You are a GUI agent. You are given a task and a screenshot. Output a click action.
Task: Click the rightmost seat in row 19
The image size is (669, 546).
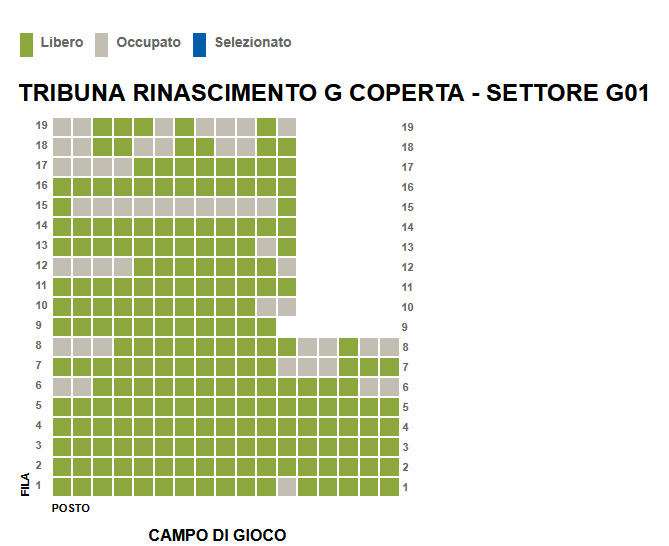click(x=287, y=127)
